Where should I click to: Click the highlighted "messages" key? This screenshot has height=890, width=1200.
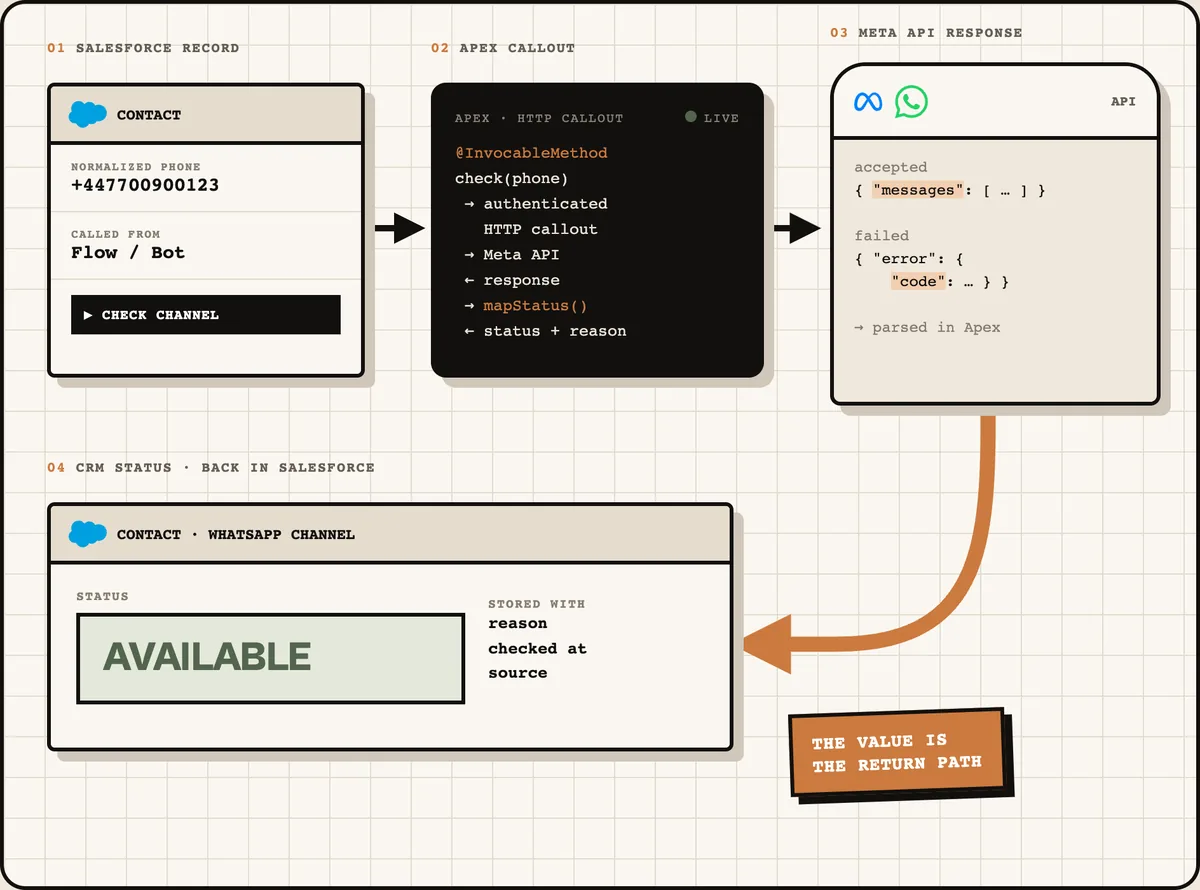[x=919, y=190]
